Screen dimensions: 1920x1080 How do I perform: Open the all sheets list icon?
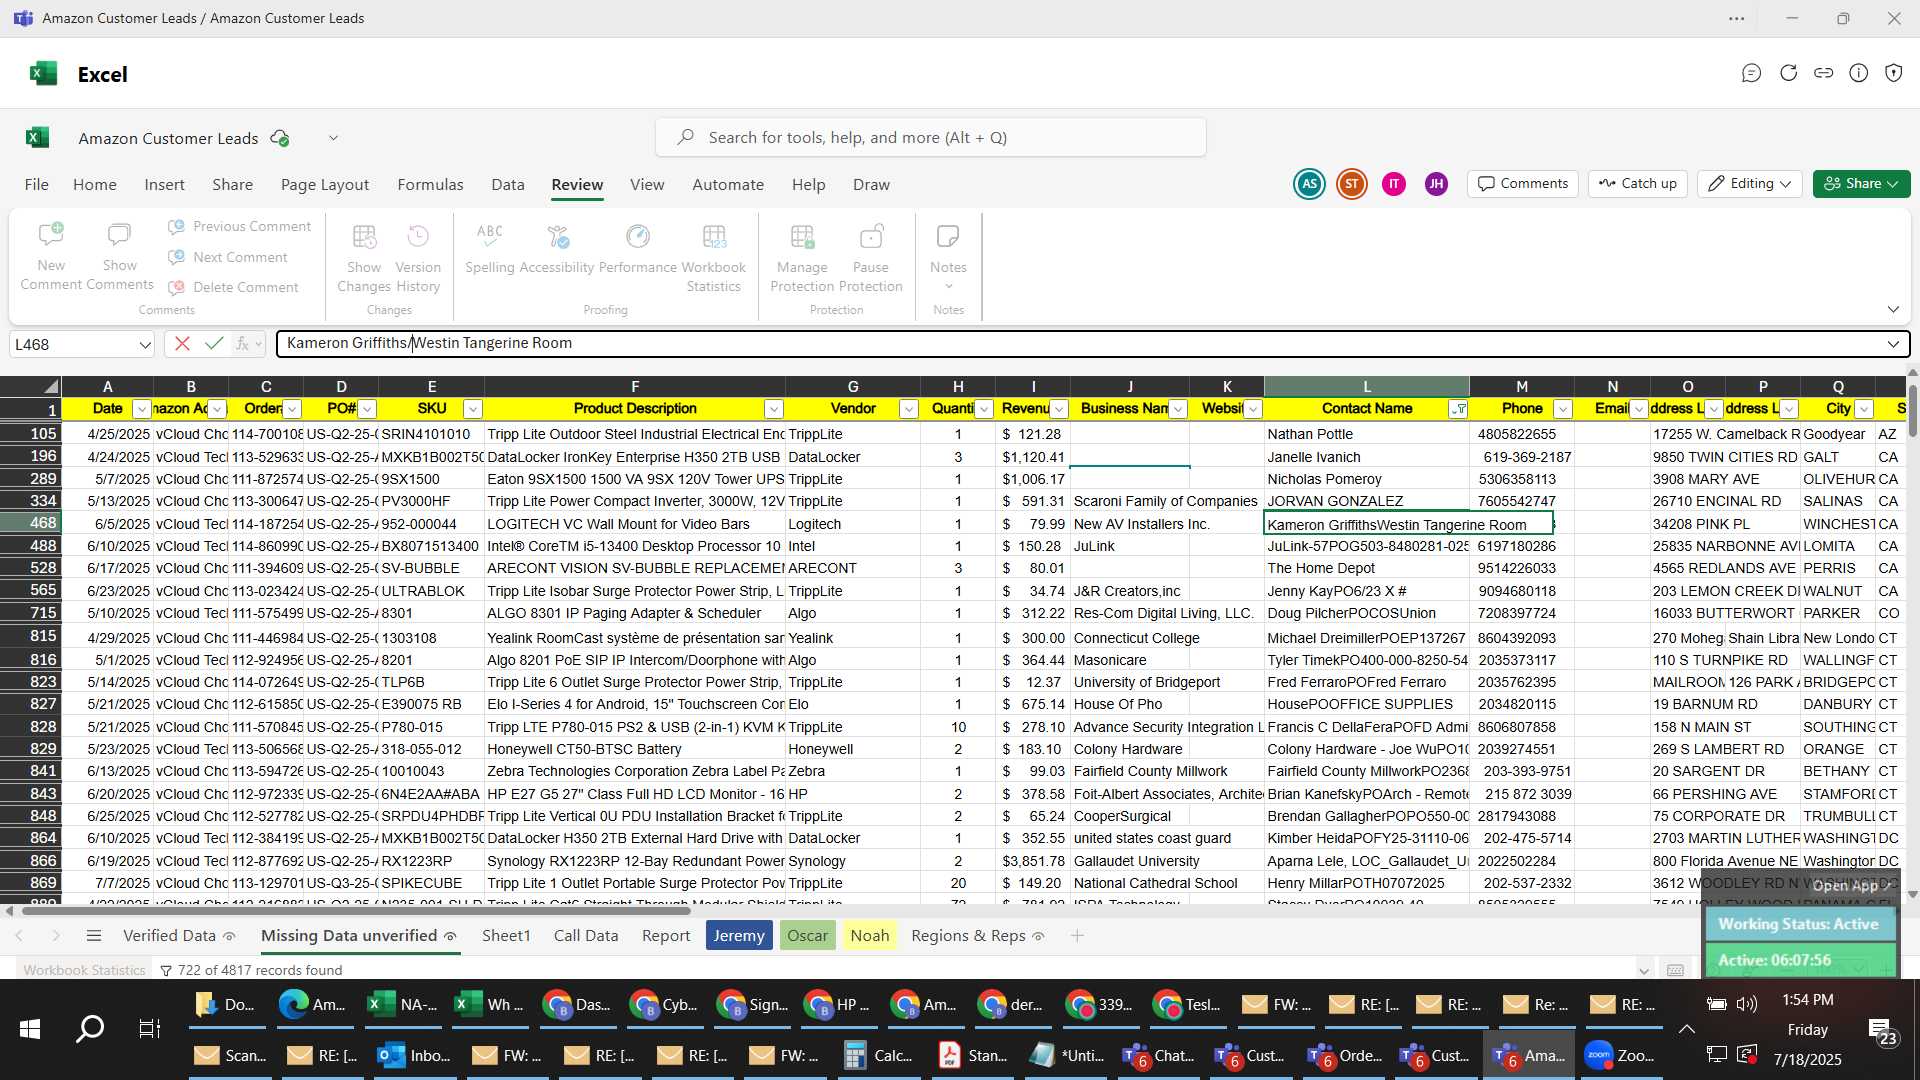click(94, 936)
